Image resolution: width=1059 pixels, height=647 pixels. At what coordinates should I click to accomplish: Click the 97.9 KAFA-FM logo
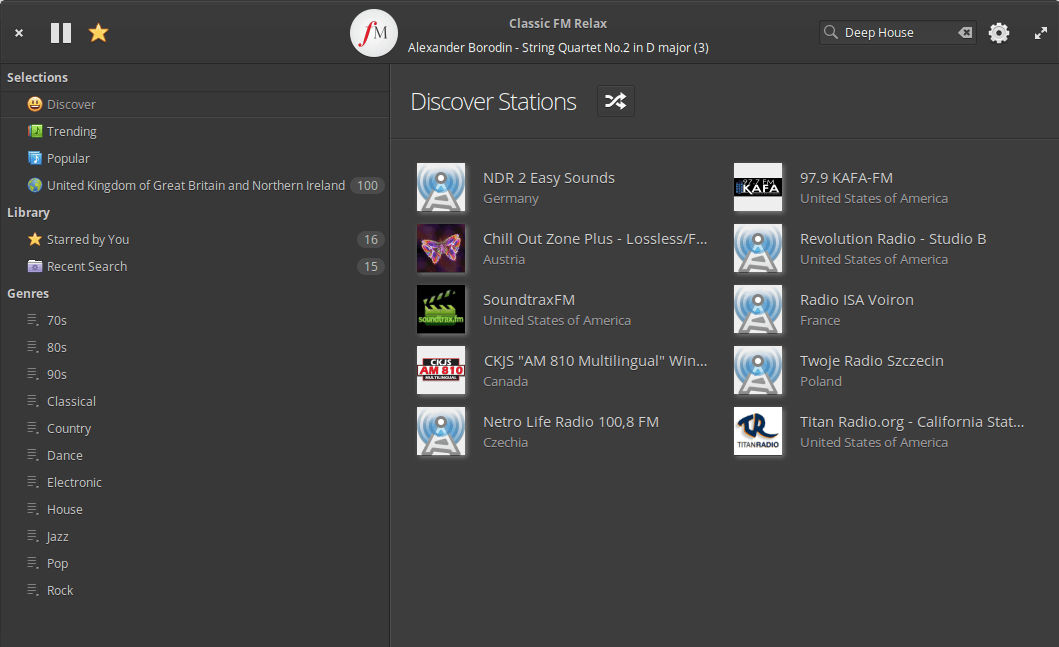click(x=758, y=187)
